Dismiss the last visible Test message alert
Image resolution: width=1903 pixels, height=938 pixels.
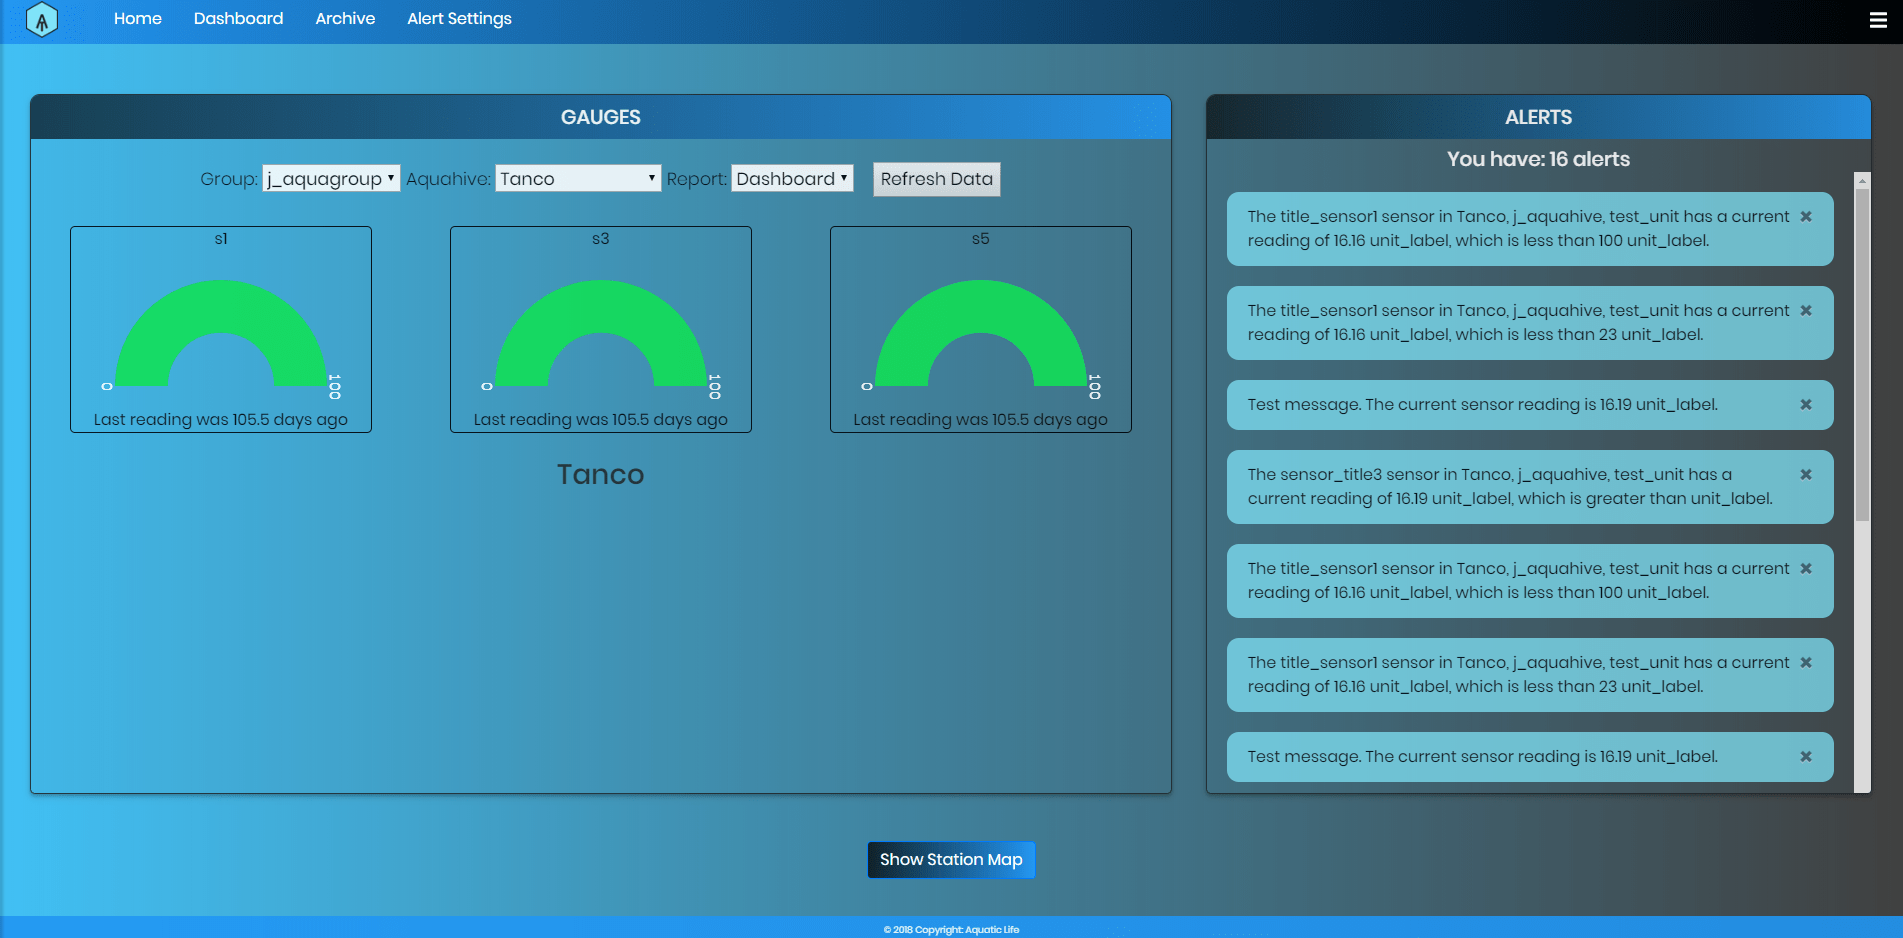click(x=1806, y=757)
